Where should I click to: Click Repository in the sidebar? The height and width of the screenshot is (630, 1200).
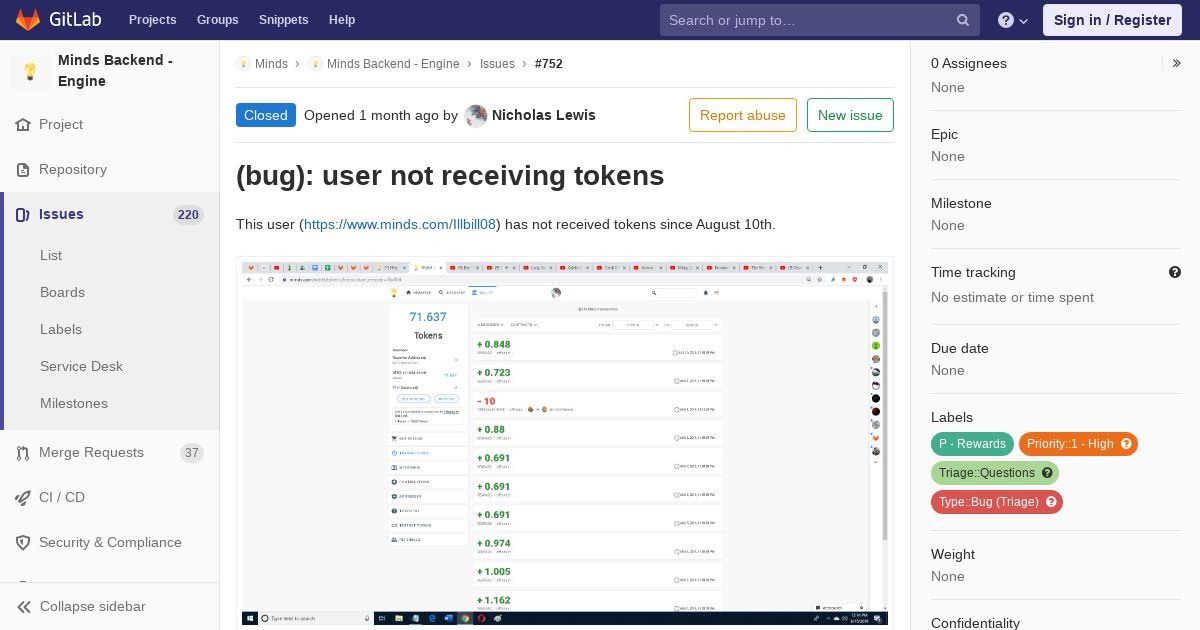73,170
